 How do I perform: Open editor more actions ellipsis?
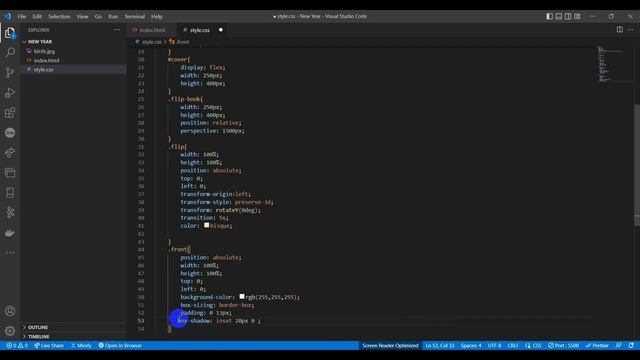click(631, 29)
